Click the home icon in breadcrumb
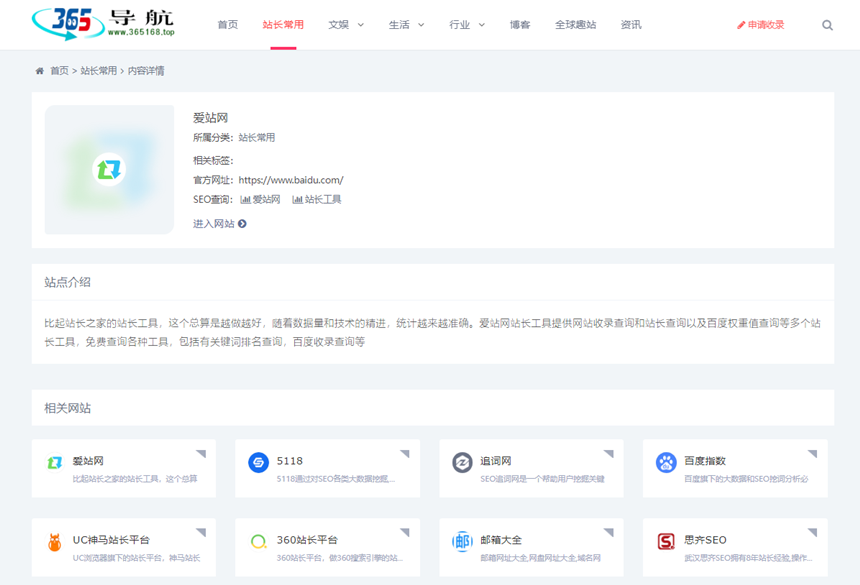The height and width of the screenshot is (585, 860). (x=39, y=71)
